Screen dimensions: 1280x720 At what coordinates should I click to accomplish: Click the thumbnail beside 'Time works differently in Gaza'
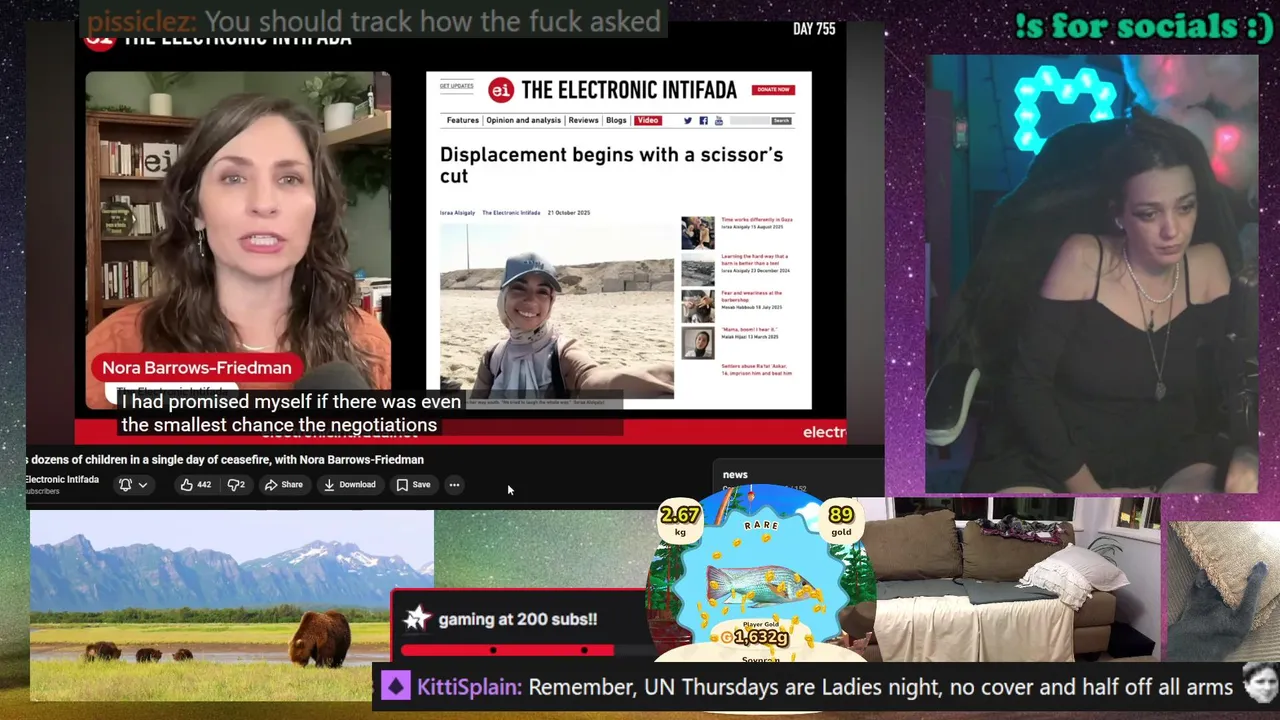click(698, 233)
